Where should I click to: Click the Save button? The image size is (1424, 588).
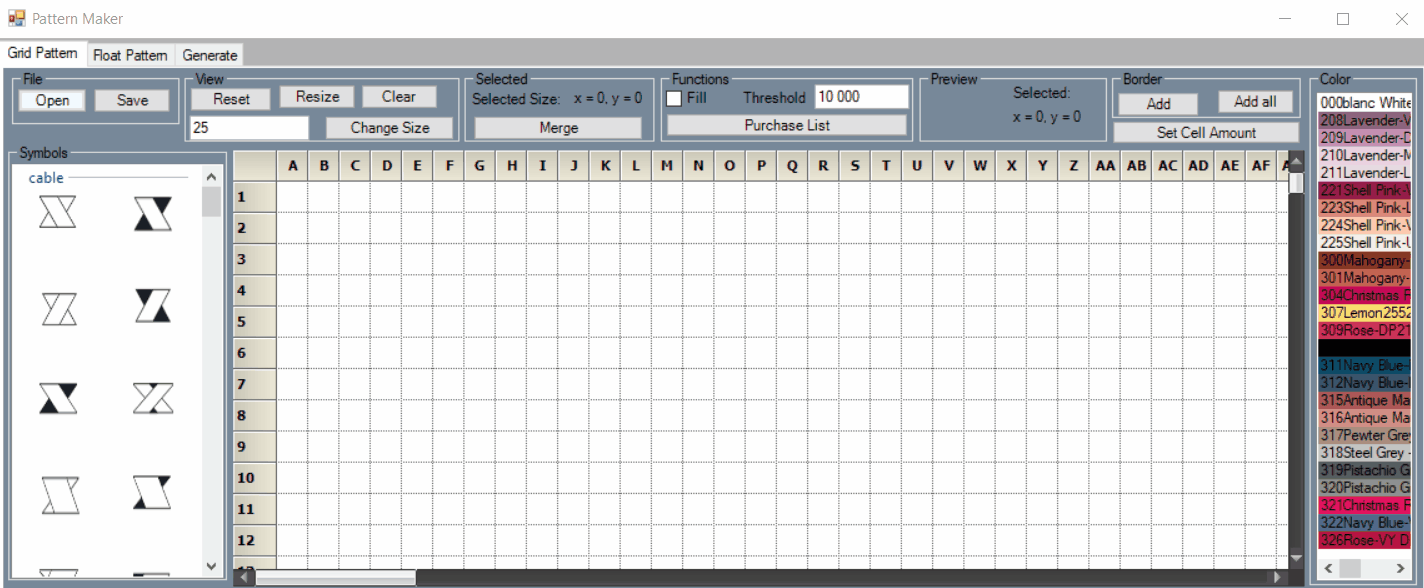coord(132,100)
